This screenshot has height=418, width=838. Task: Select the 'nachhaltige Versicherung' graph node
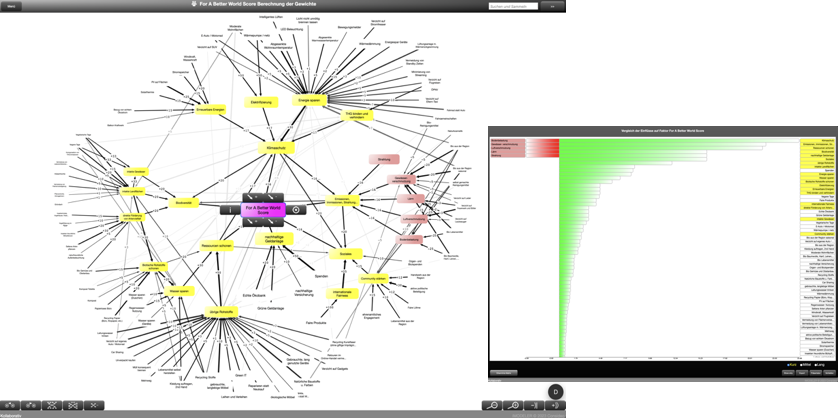(304, 293)
